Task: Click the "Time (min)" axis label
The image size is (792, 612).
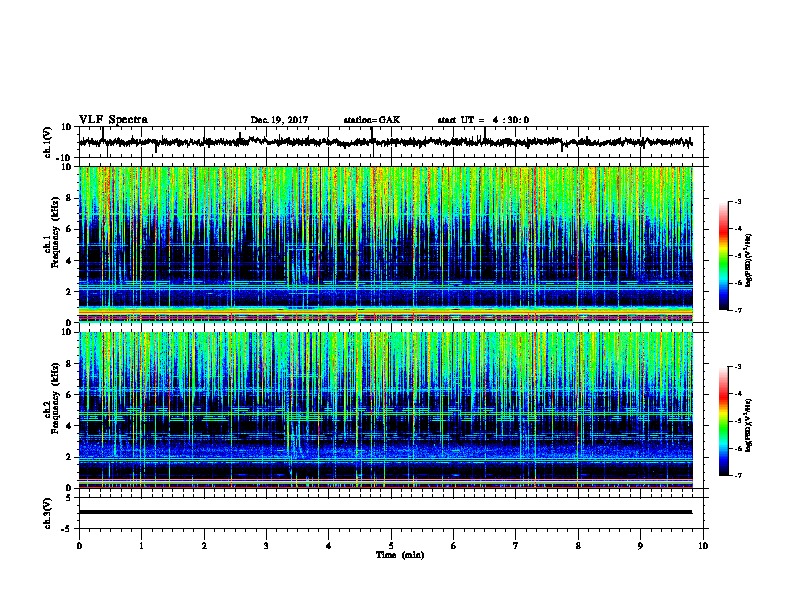Action: pyautogui.click(x=400, y=555)
